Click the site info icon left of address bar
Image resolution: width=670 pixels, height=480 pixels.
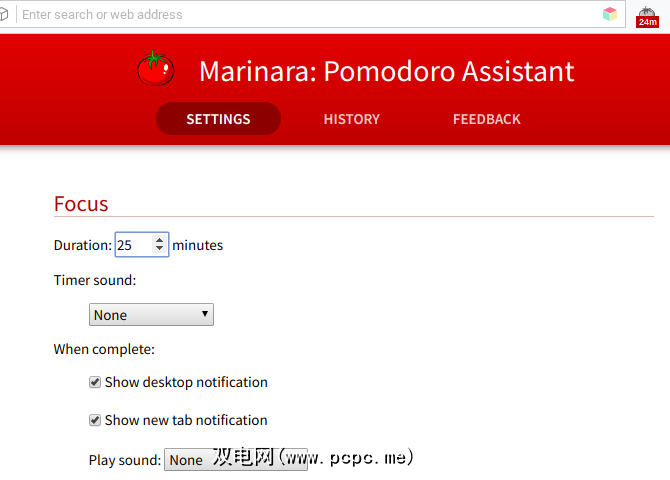pos(7,14)
